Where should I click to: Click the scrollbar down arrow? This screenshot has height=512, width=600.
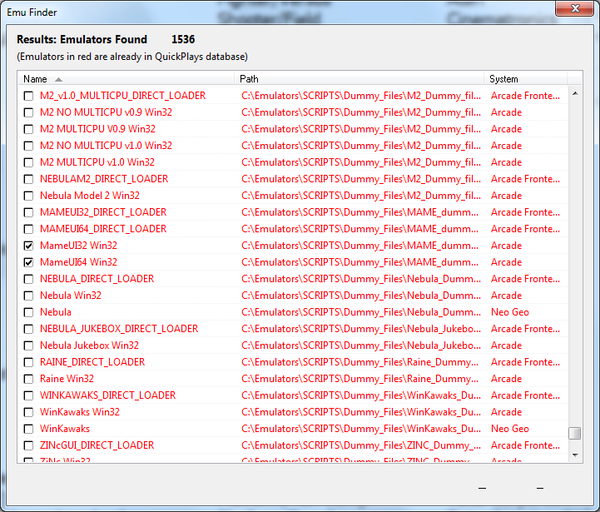coord(574,455)
